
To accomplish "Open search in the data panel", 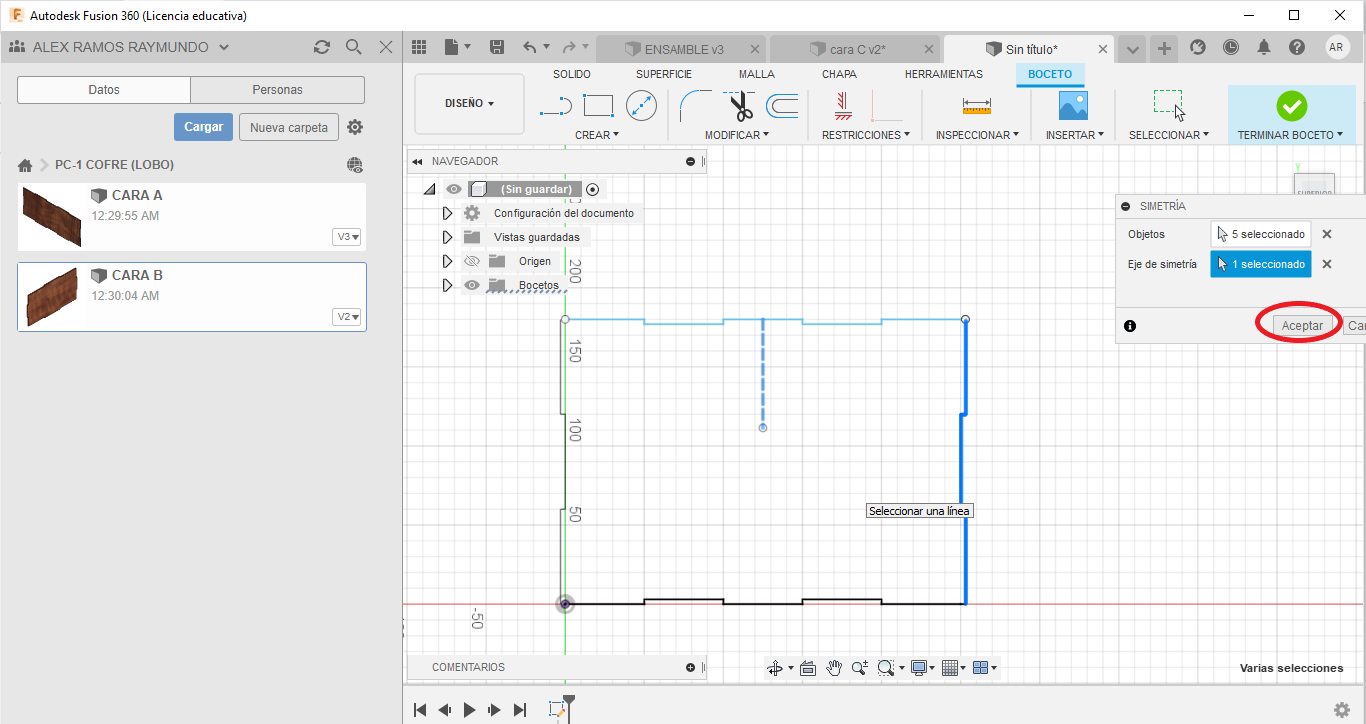I will (353, 47).
